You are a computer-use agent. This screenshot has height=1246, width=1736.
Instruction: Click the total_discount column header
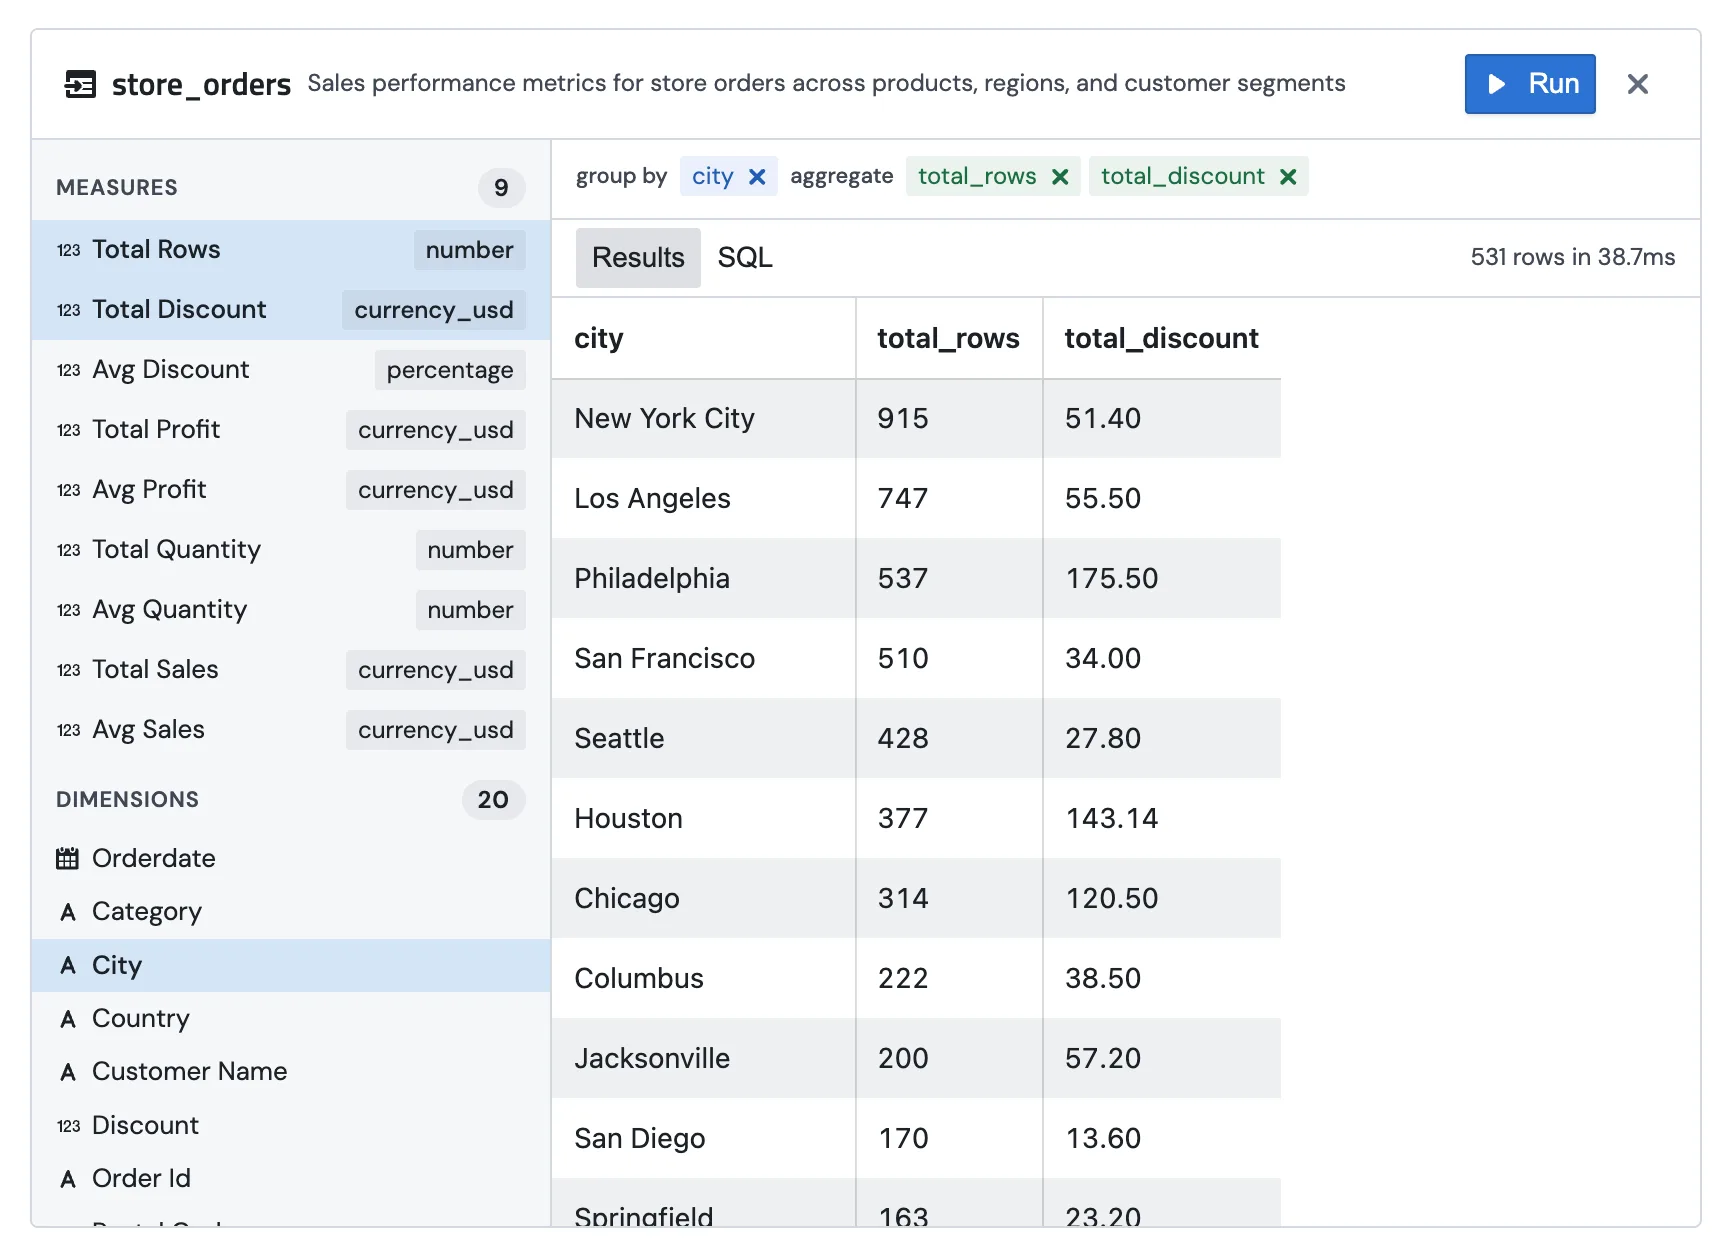pyautogui.click(x=1162, y=338)
